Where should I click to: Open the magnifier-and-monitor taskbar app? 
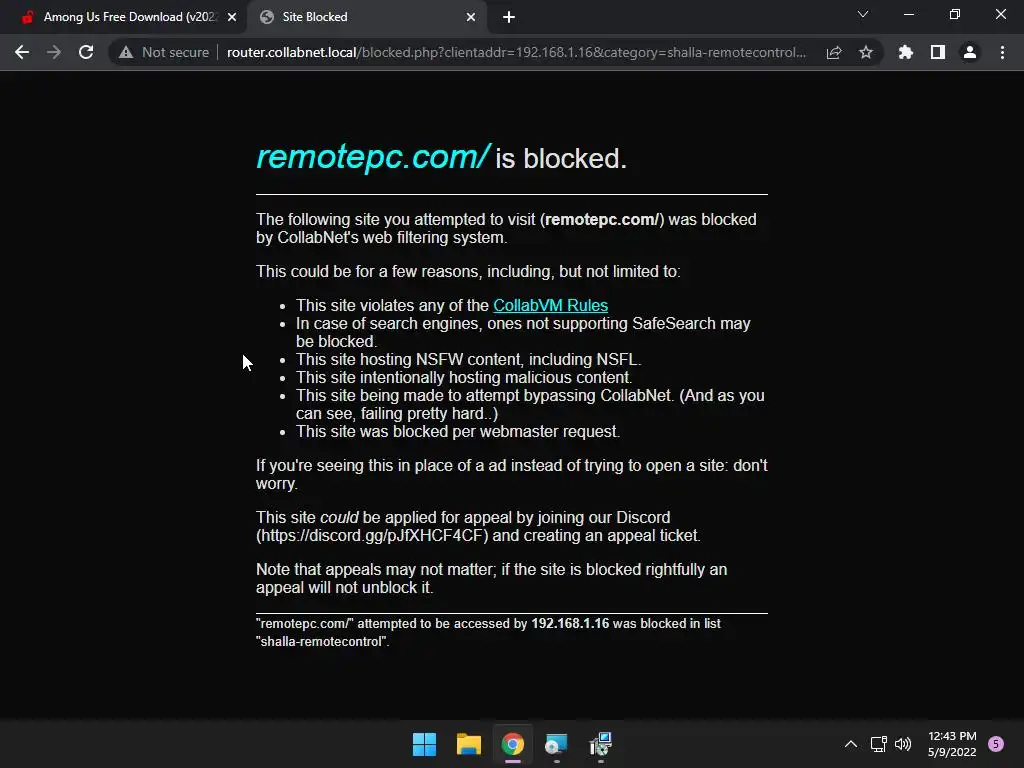[x=556, y=744]
